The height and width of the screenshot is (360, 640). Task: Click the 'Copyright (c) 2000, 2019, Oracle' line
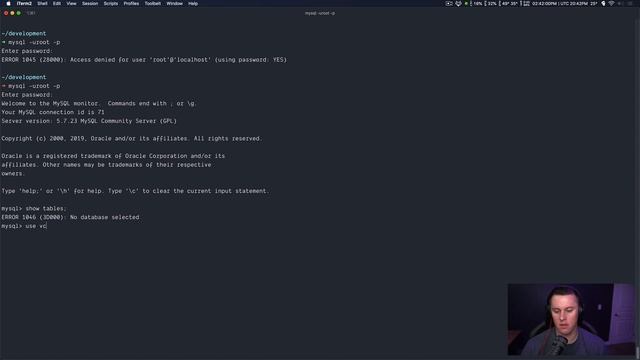pyautogui.click(x=131, y=138)
